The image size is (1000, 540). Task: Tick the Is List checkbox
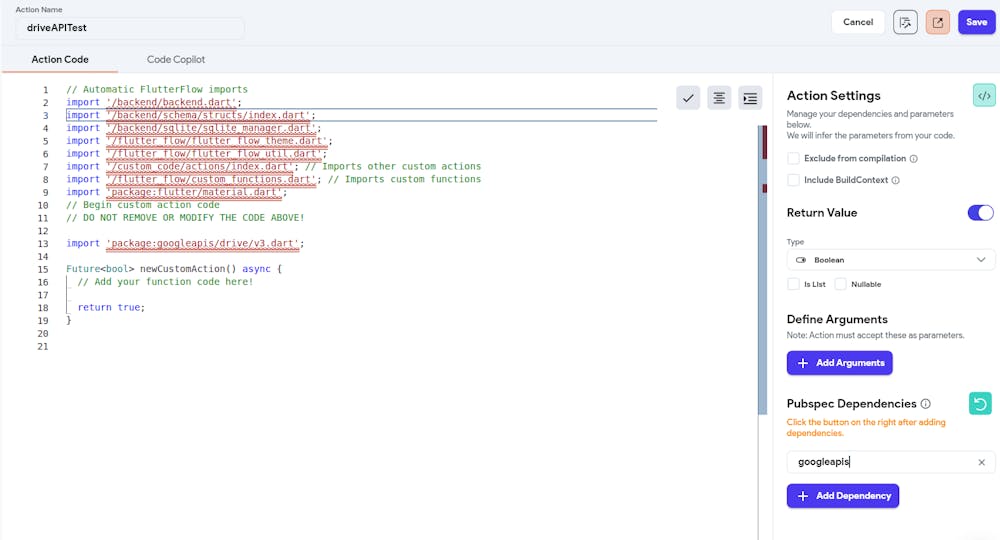click(793, 284)
